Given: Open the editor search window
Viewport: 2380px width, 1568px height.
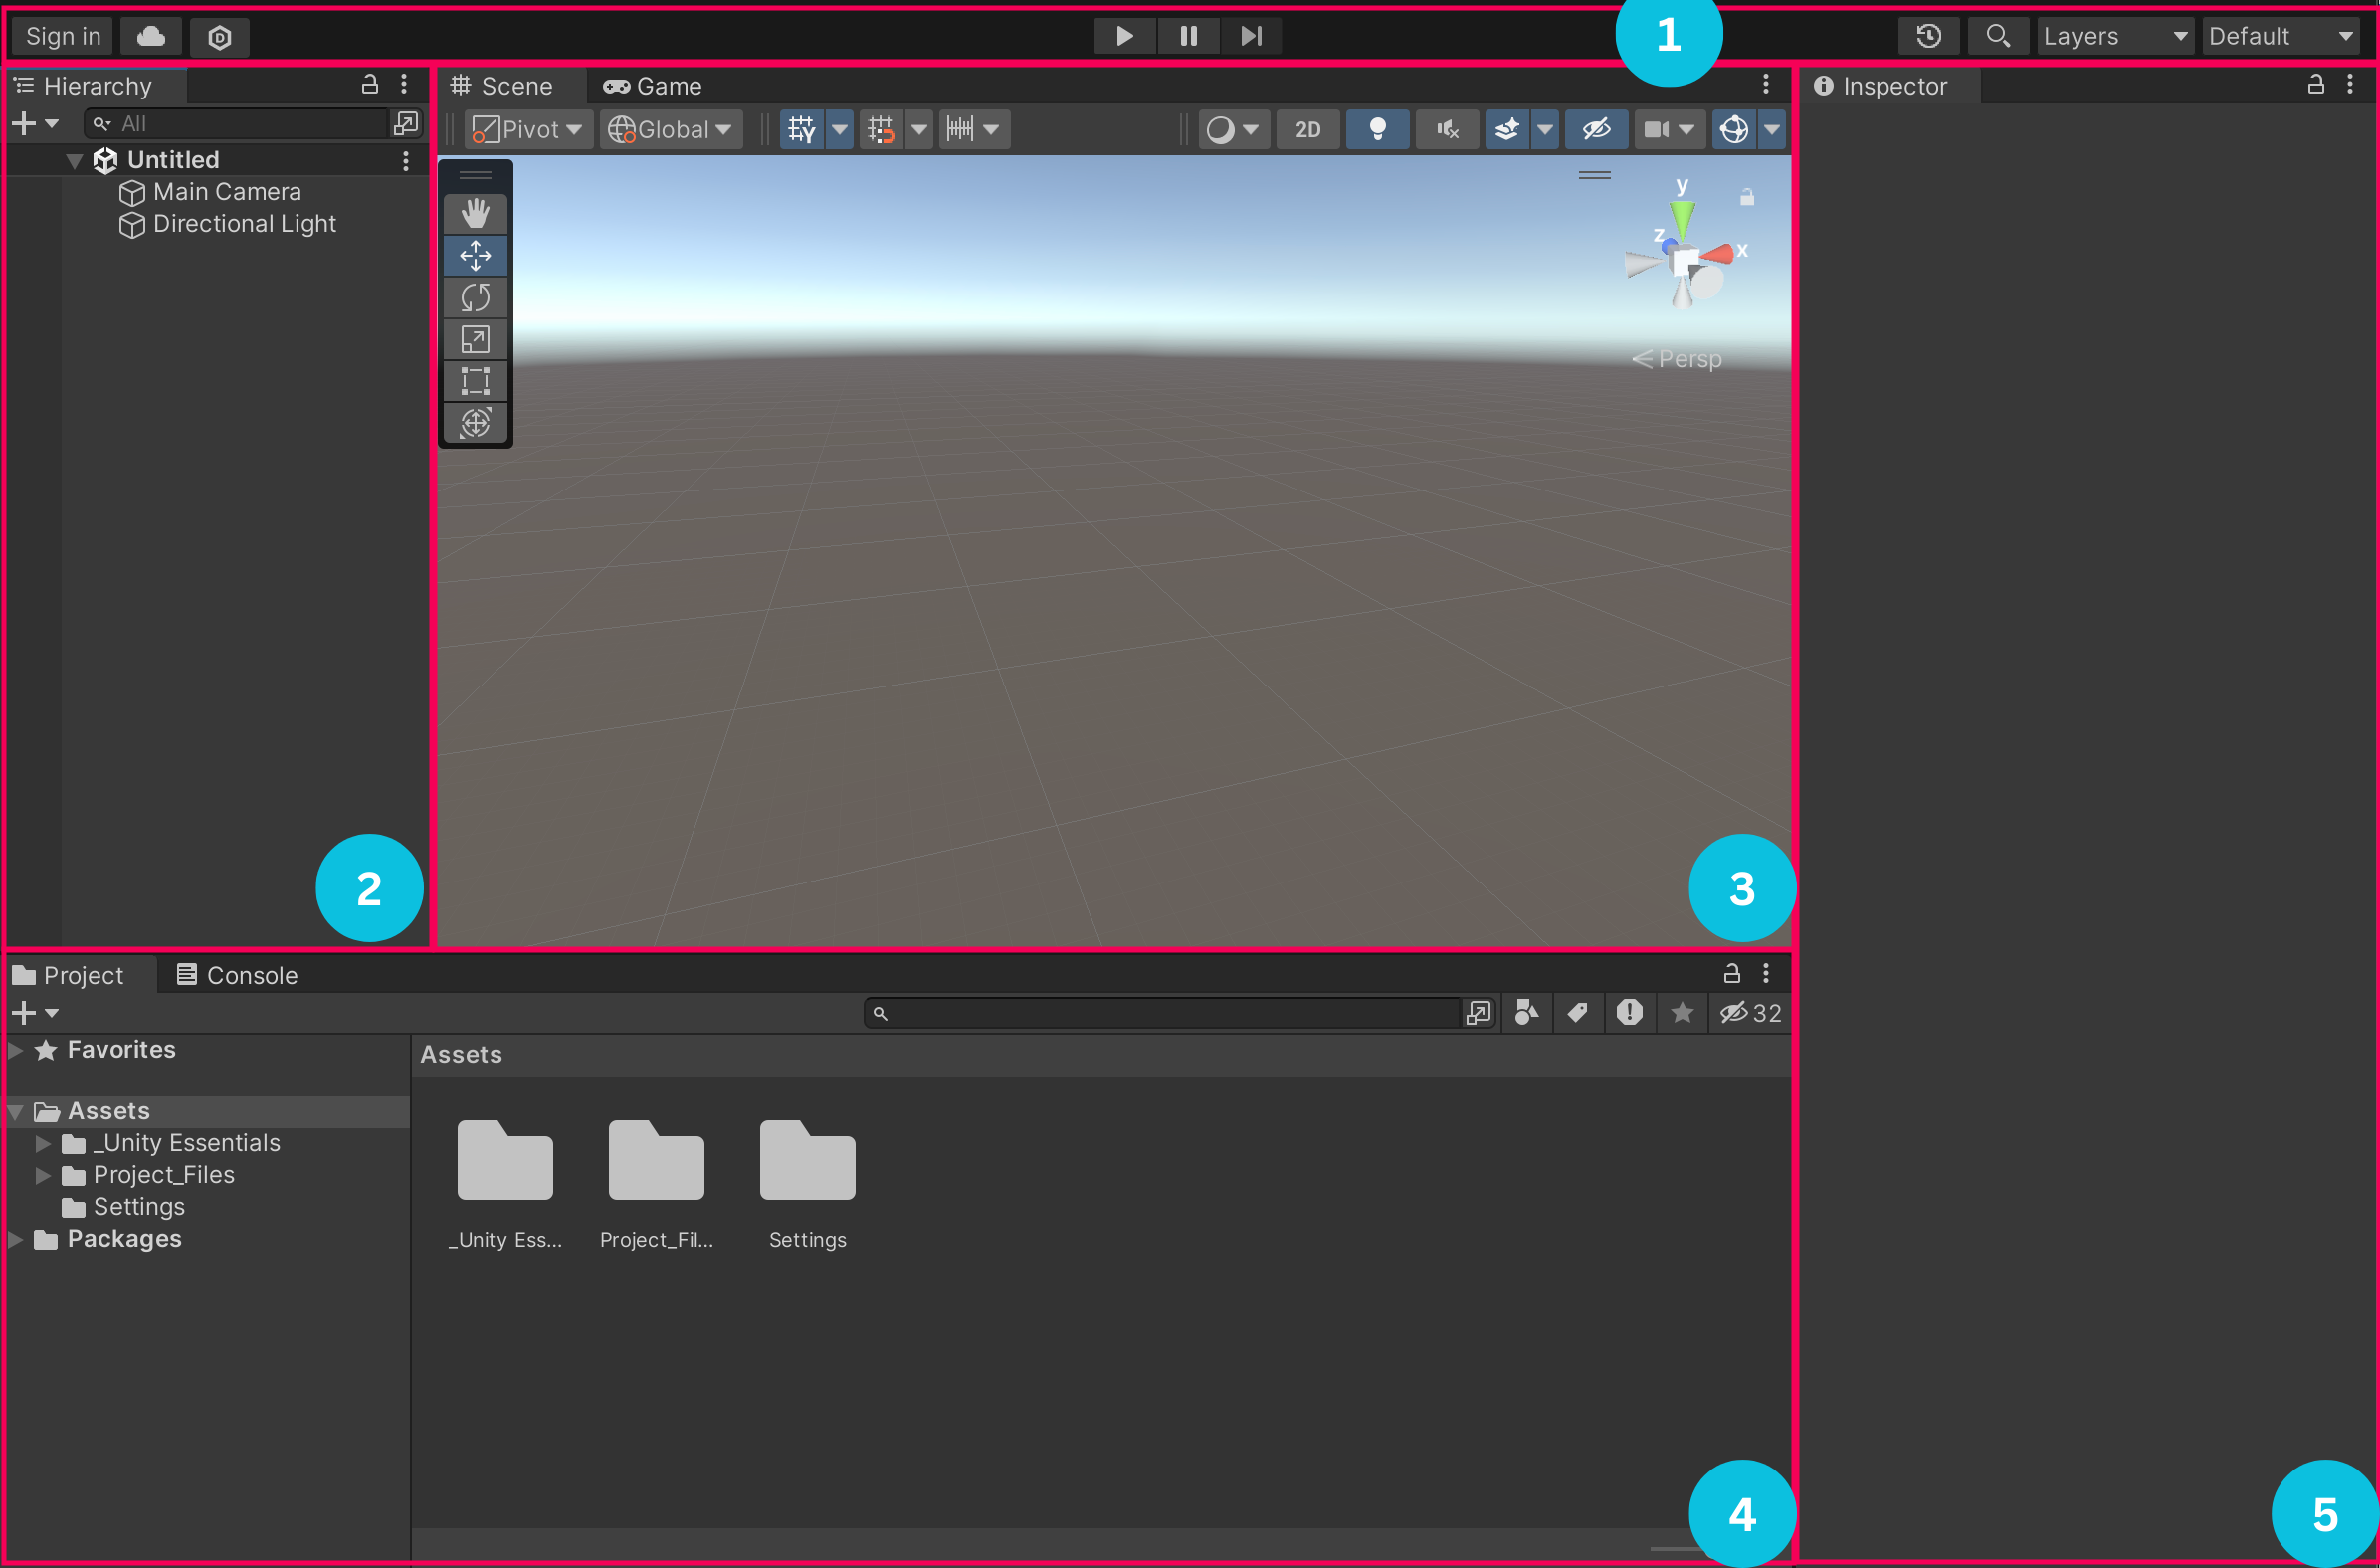Looking at the screenshot, I should pyautogui.click(x=1998, y=36).
